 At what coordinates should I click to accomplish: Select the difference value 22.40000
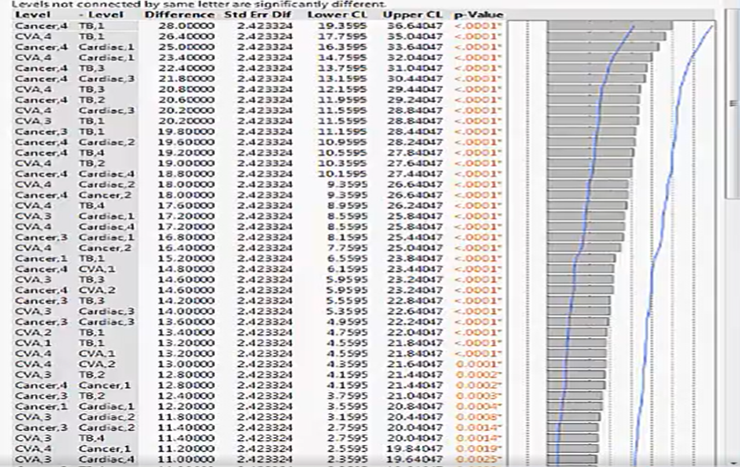188,68
